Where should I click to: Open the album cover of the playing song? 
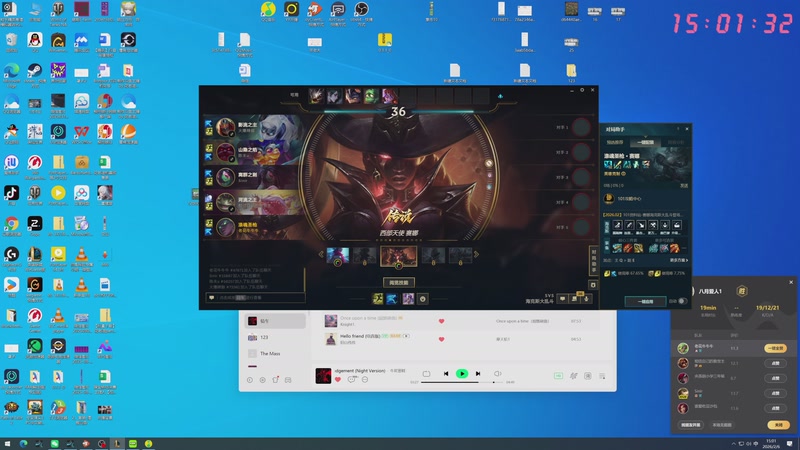(323, 376)
